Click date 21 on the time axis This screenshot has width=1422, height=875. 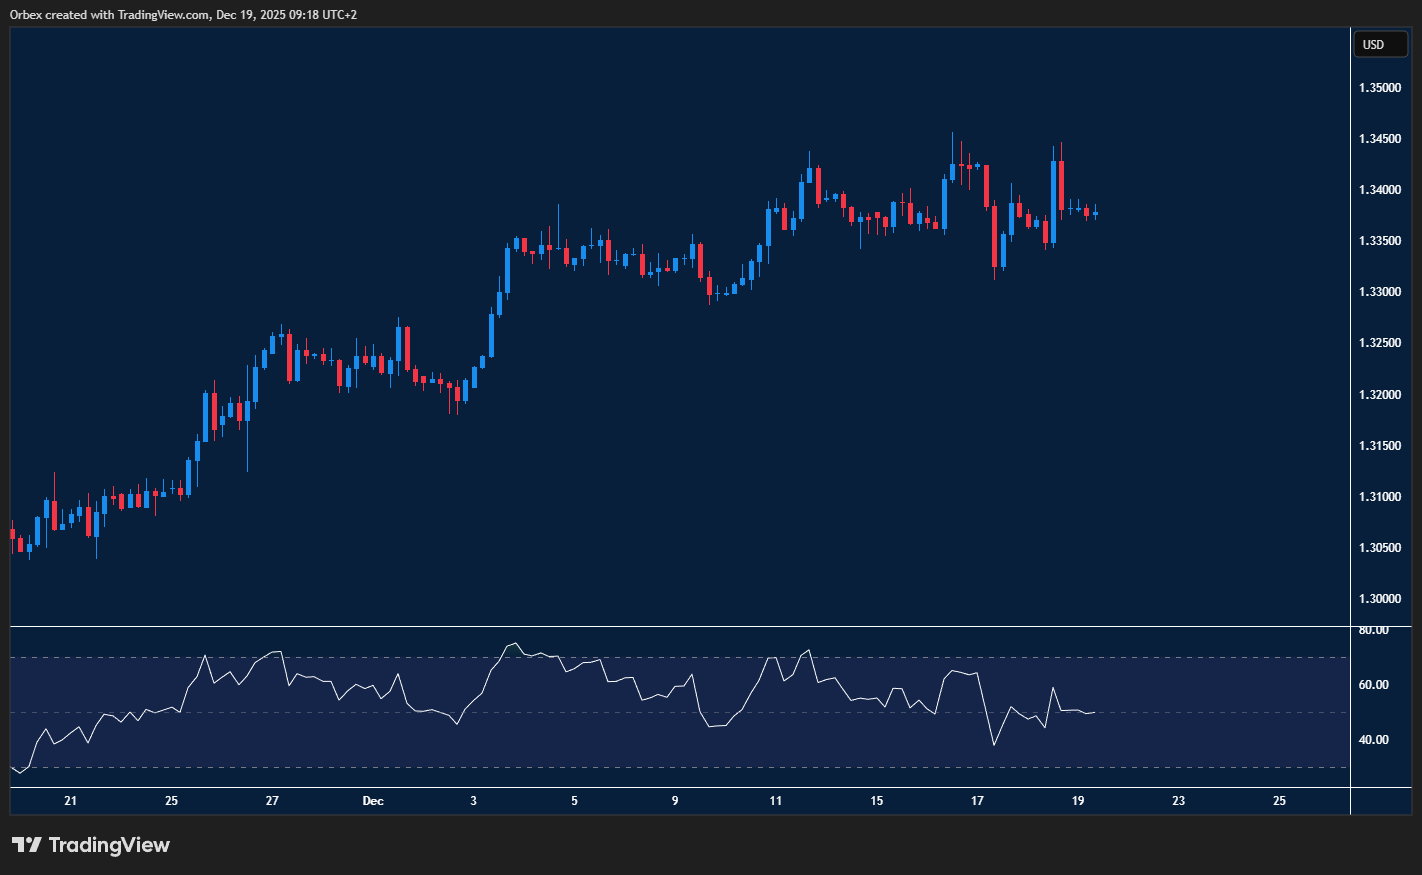[70, 801]
